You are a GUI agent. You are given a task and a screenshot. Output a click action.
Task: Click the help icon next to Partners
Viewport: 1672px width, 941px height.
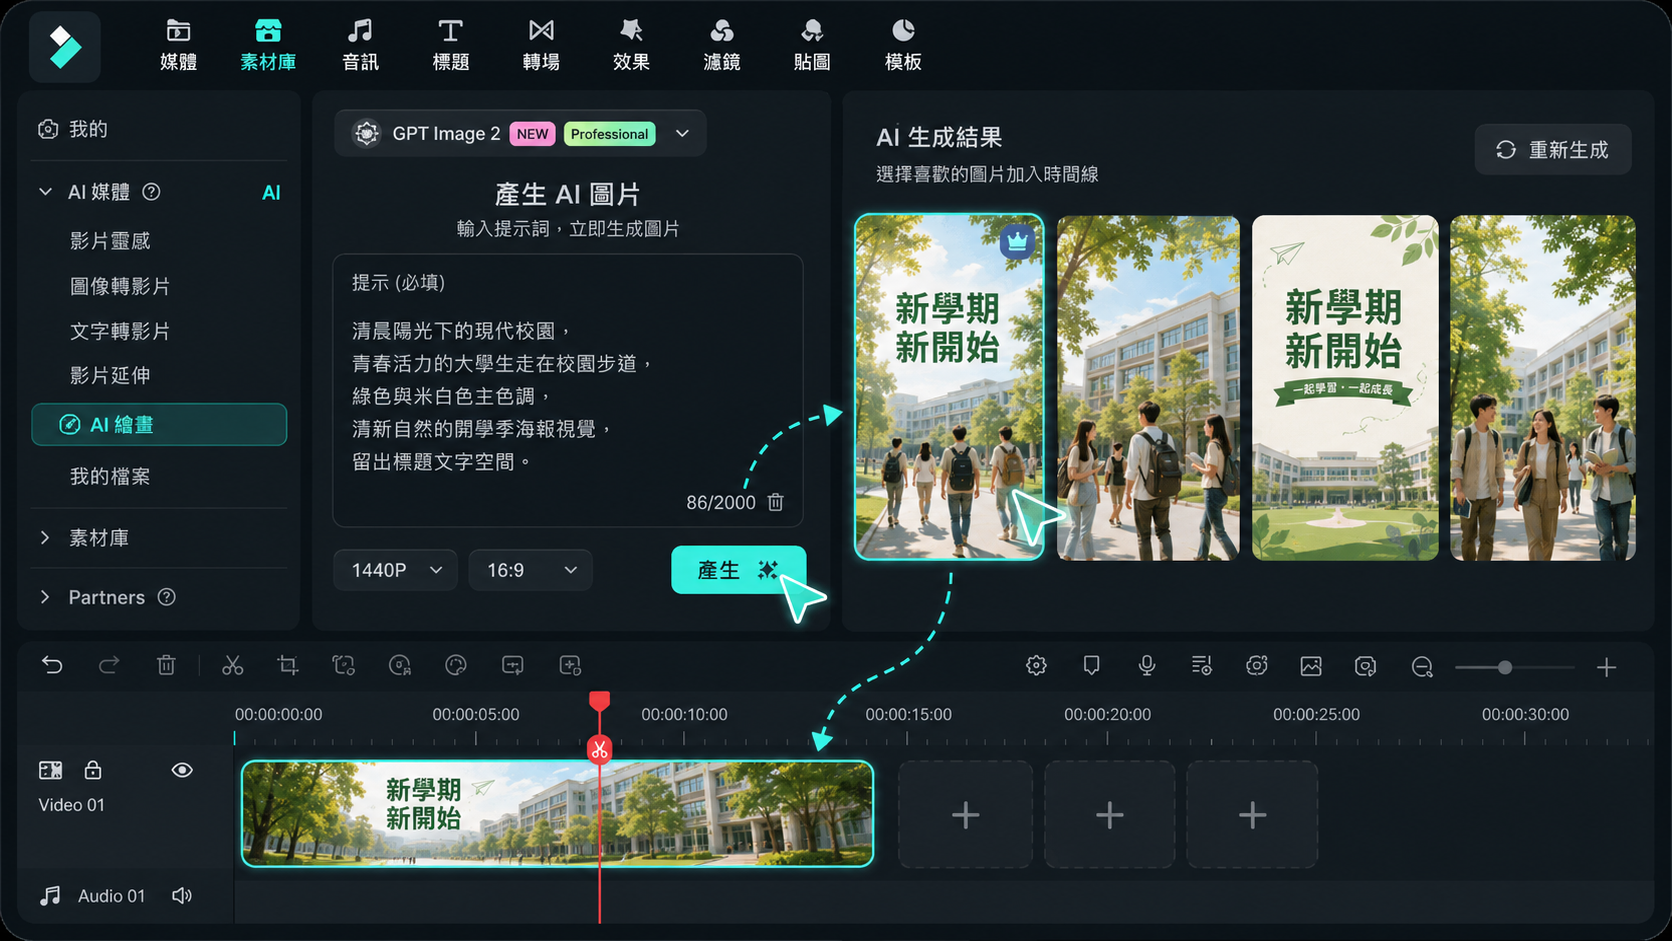point(167,597)
